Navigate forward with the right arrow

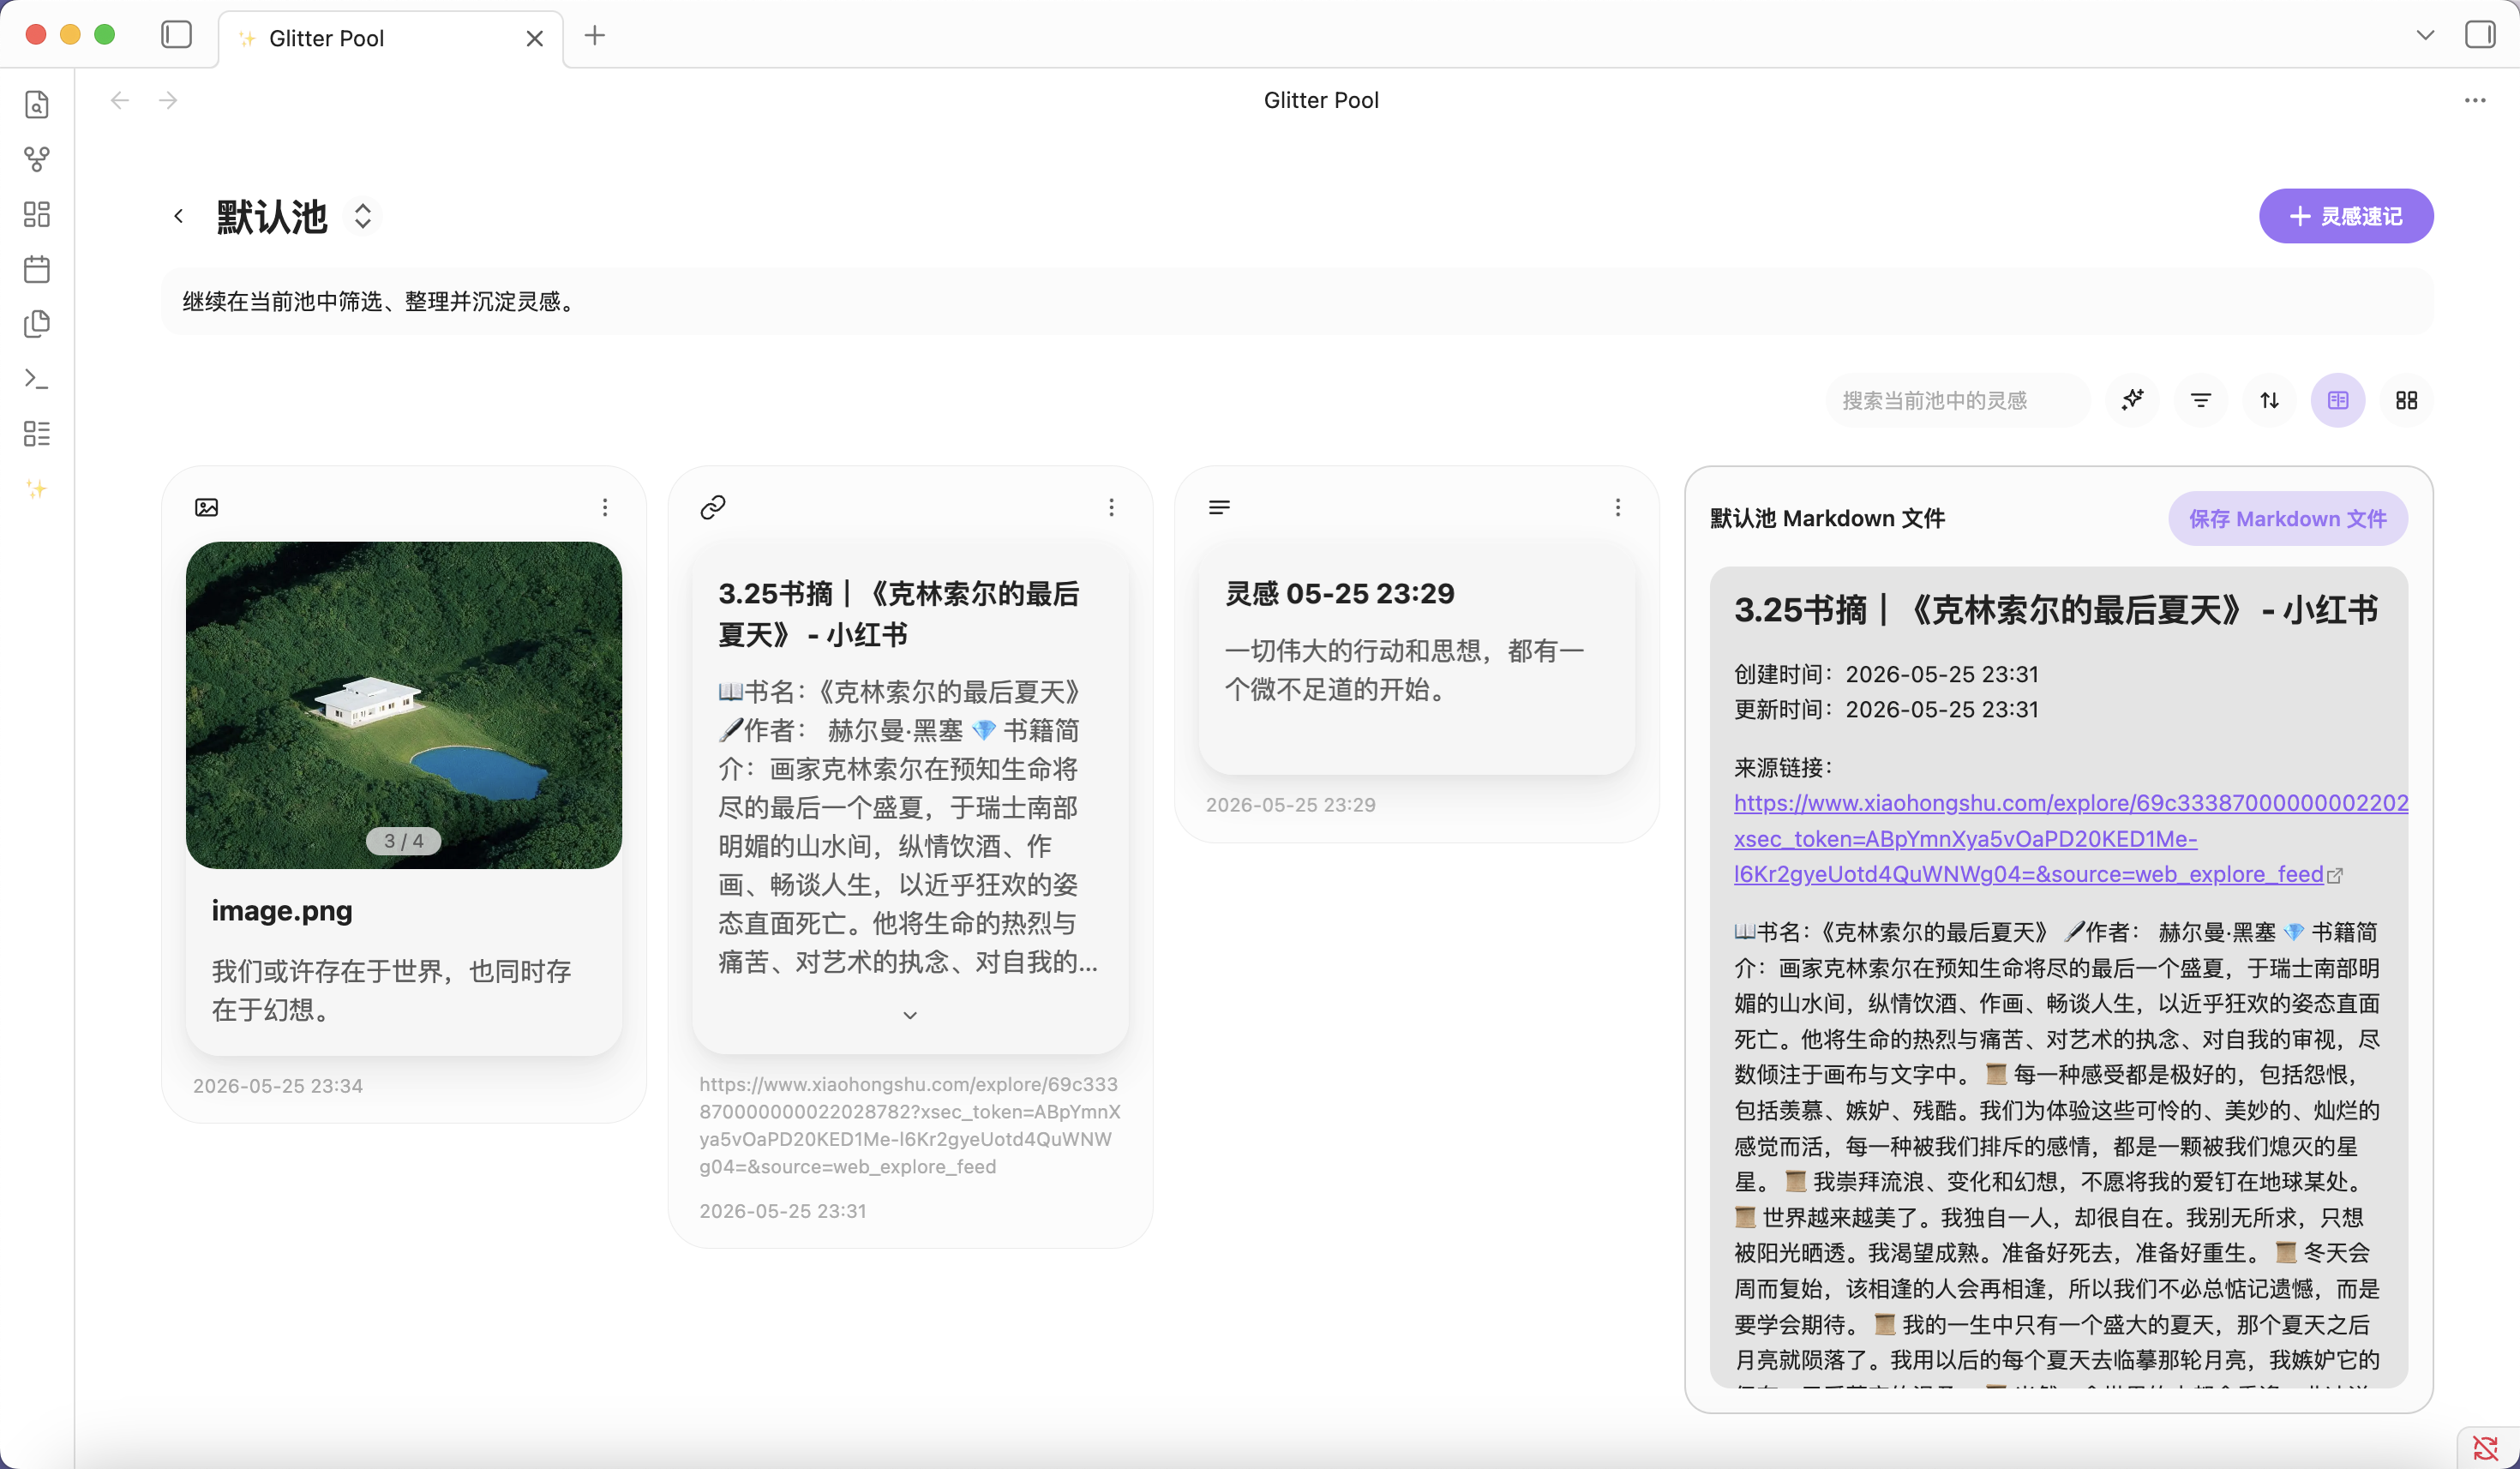click(168, 100)
